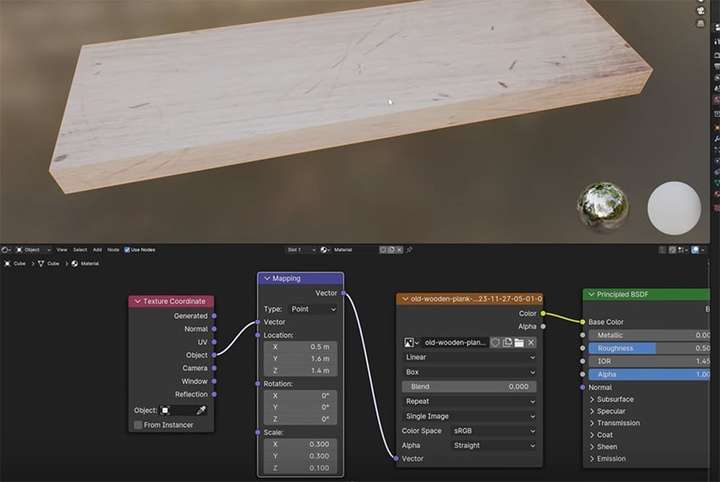Expand the Subsurface section

pyautogui.click(x=612, y=399)
